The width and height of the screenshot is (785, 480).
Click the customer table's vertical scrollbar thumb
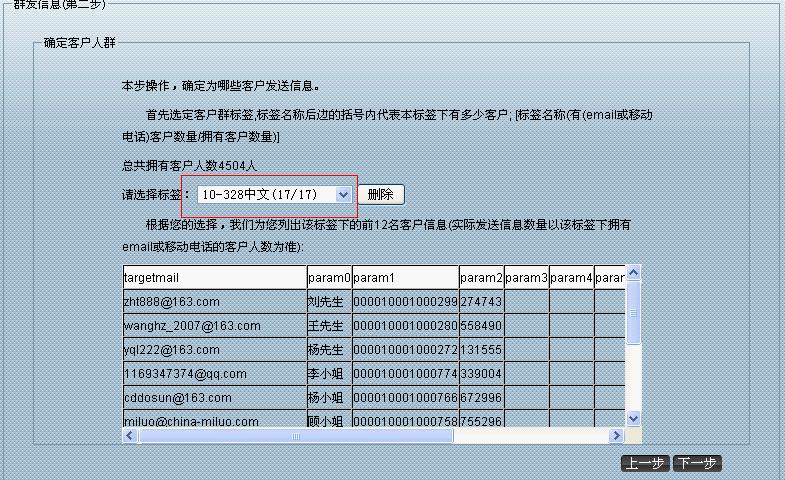632,312
